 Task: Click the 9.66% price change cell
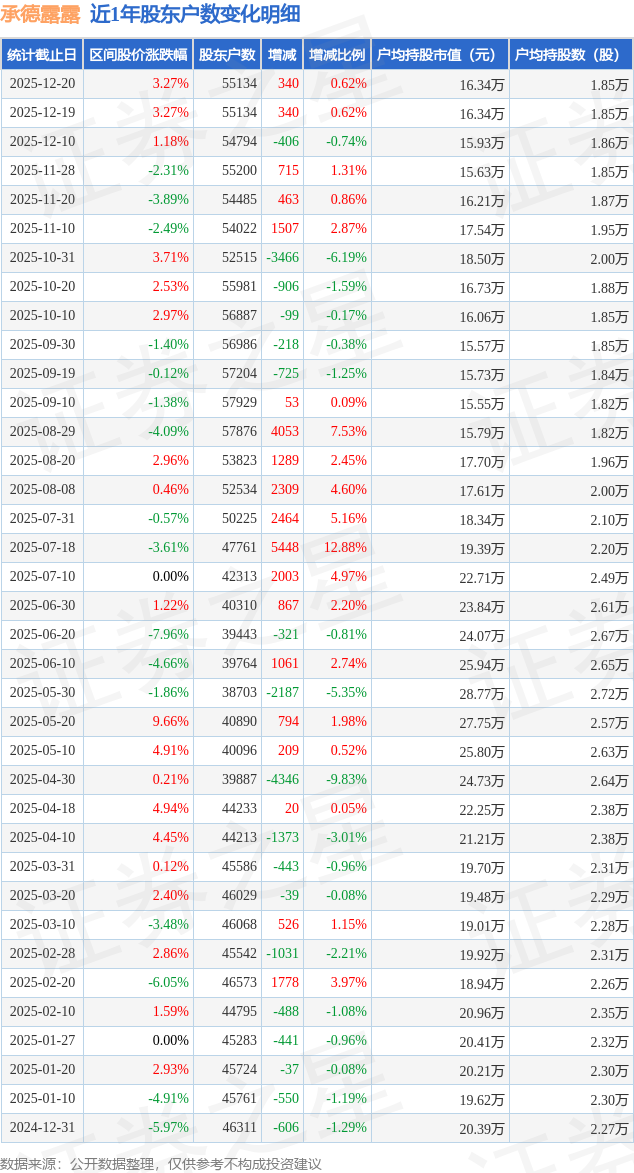pos(170,722)
